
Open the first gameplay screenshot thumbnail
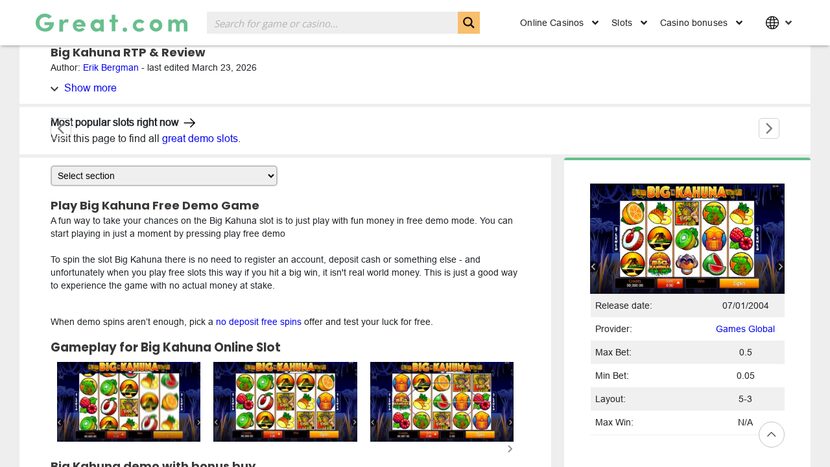click(x=128, y=401)
